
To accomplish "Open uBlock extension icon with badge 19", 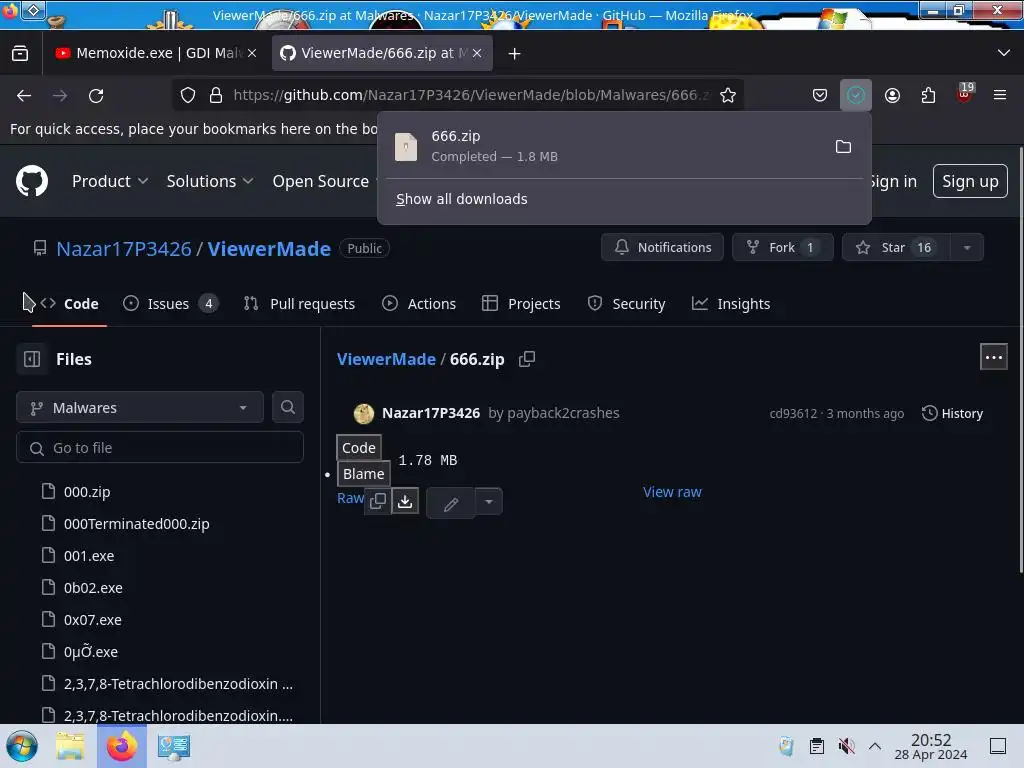I will coord(964,94).
